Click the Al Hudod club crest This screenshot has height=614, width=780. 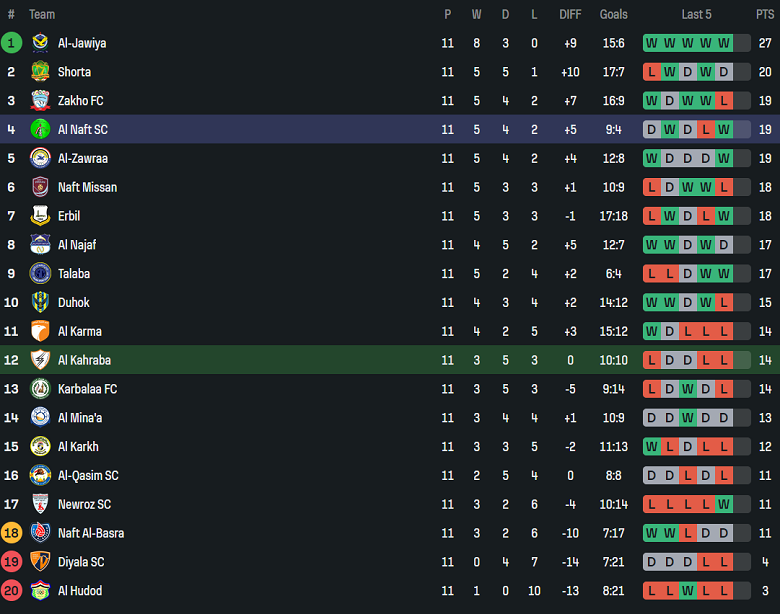(x=40, y=591)
